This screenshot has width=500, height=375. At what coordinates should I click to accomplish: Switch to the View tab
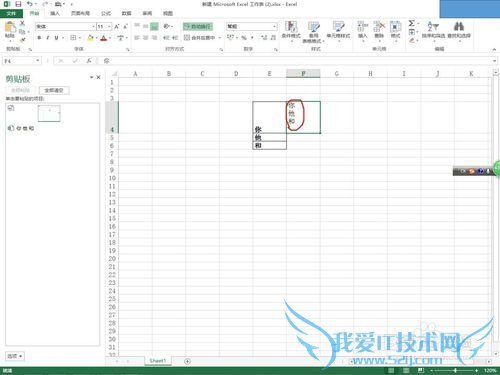[x=168, y=13]
